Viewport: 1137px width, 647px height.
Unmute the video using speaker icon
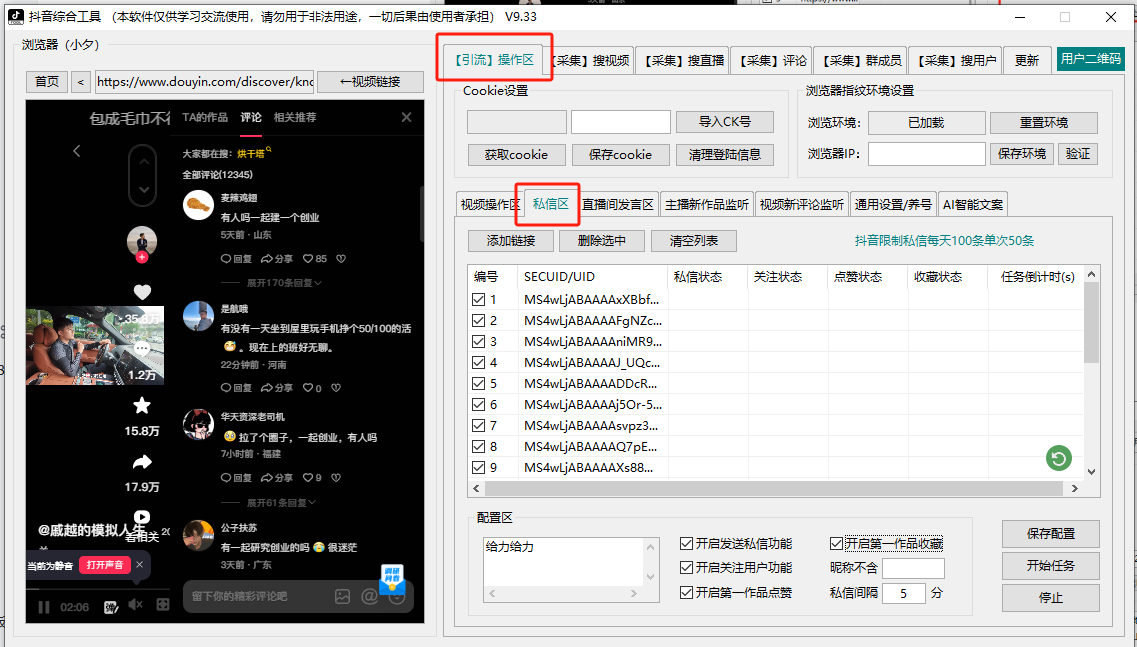(136, 605)
